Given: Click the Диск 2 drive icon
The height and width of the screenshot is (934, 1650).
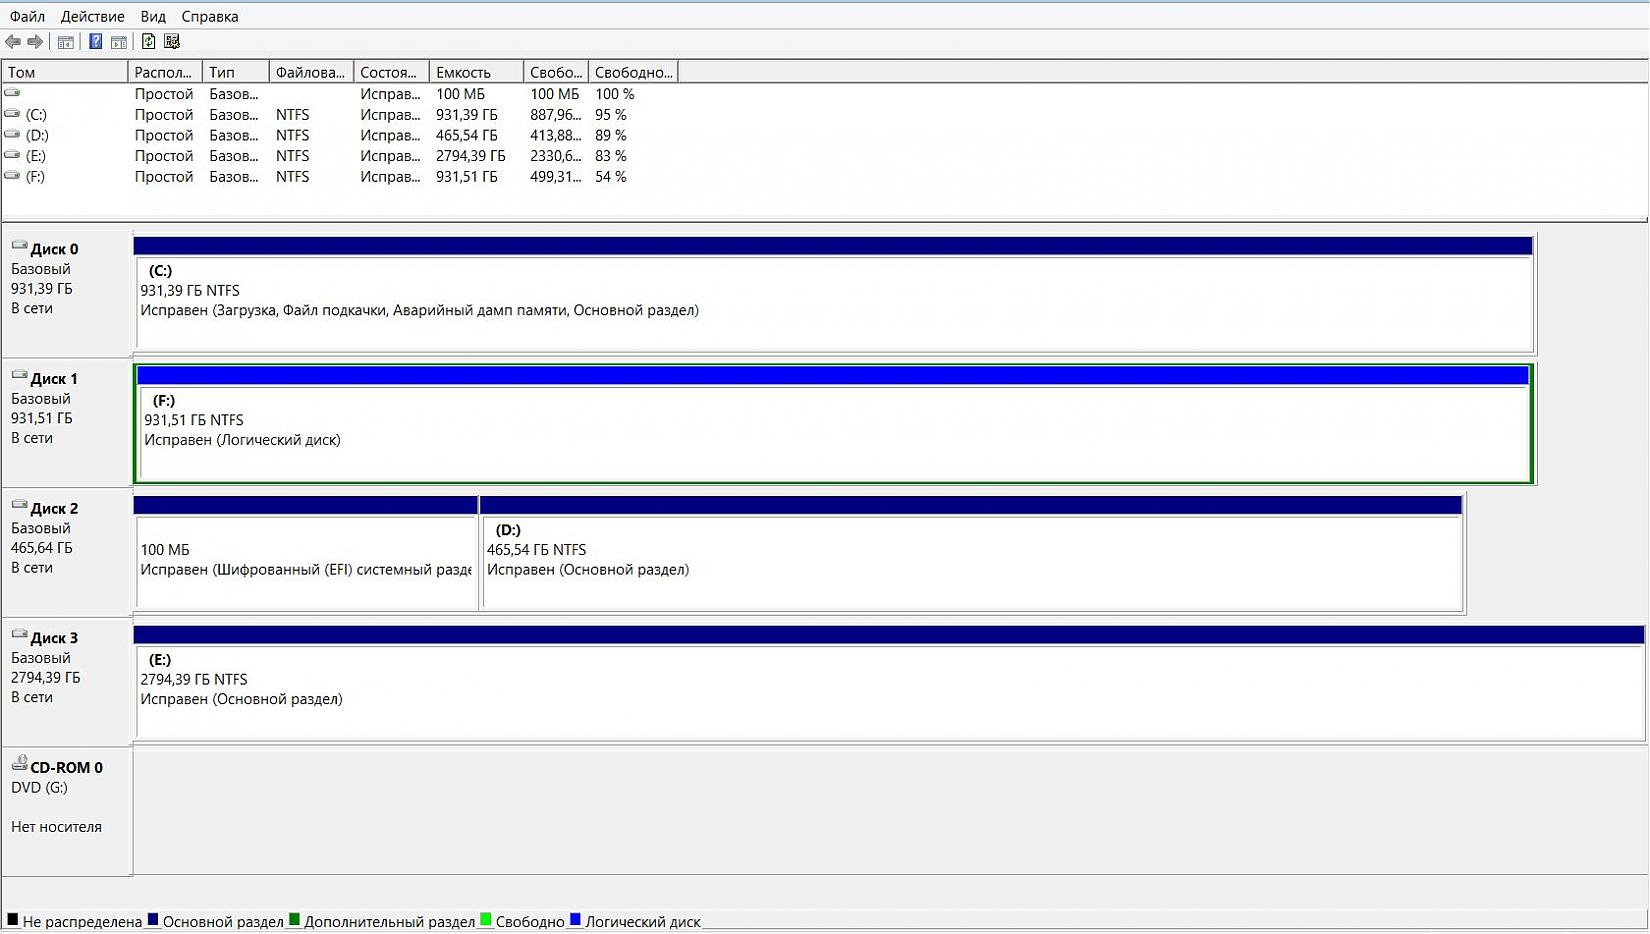Looking at the screenshot, I should 19,506.
